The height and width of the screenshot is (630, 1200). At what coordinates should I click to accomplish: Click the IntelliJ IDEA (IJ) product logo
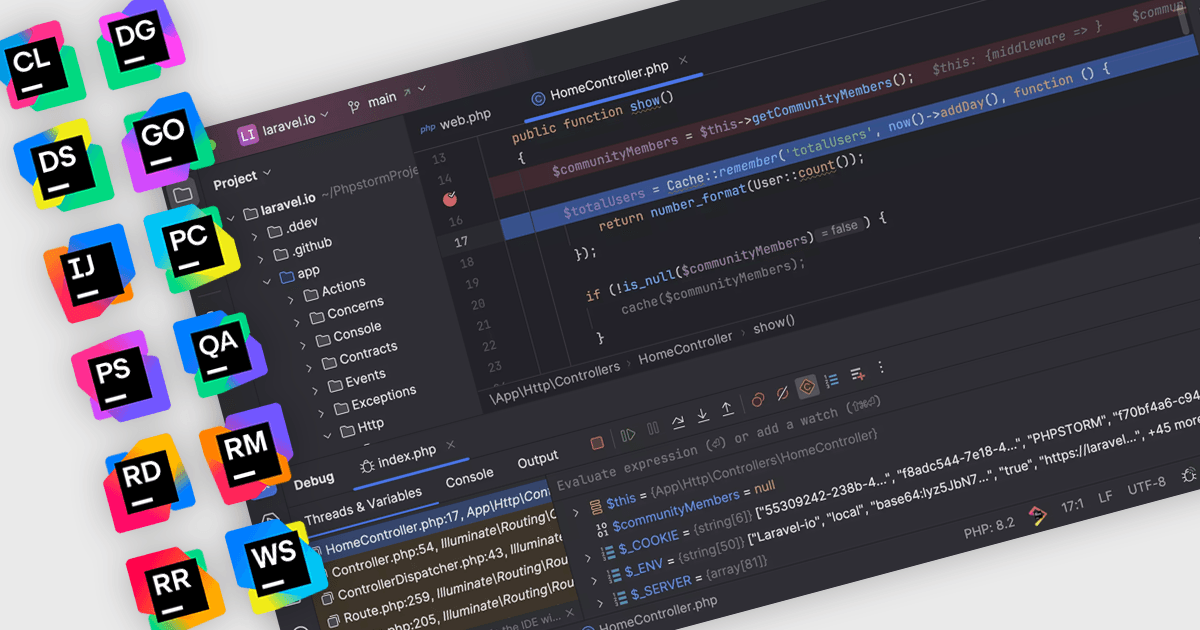click(x=90, y=272)
